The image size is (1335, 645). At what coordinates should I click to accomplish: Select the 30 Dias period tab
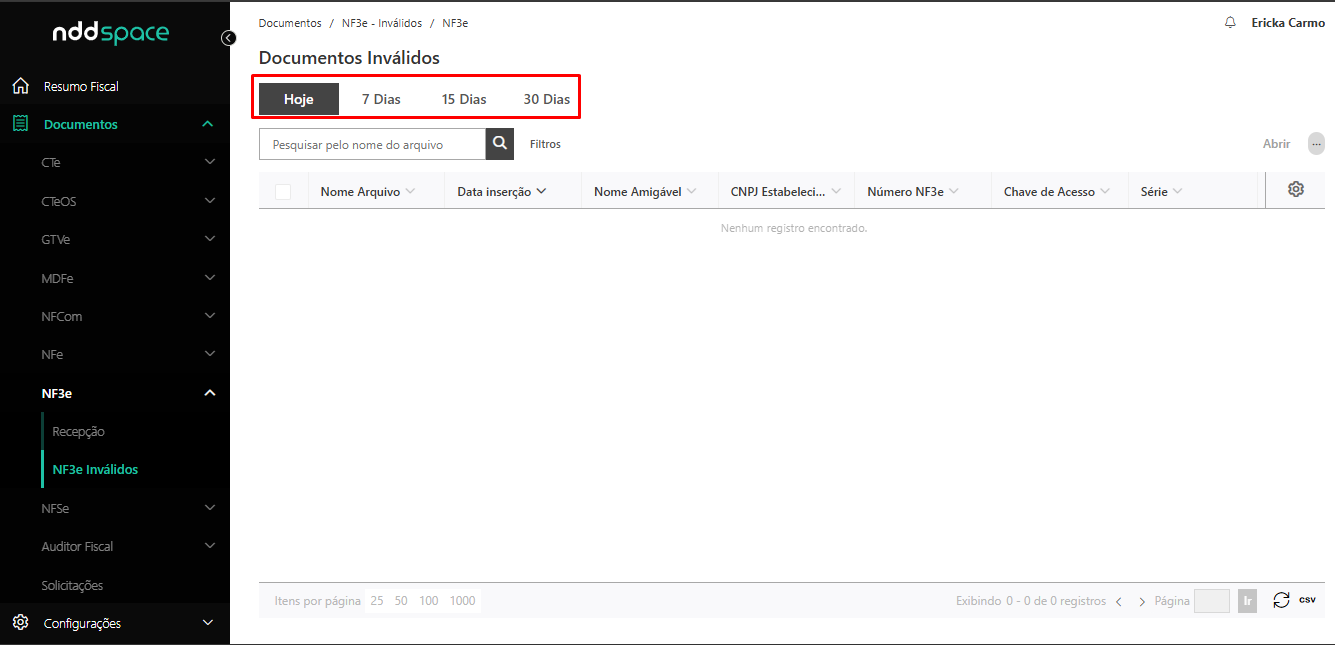546,99
